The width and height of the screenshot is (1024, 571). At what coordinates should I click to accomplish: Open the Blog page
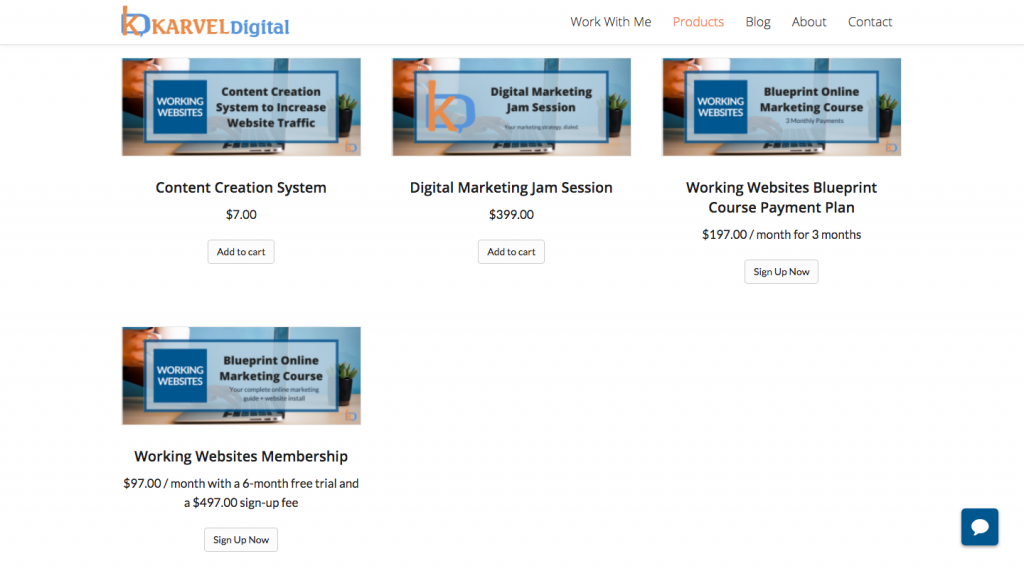point(758,22)
